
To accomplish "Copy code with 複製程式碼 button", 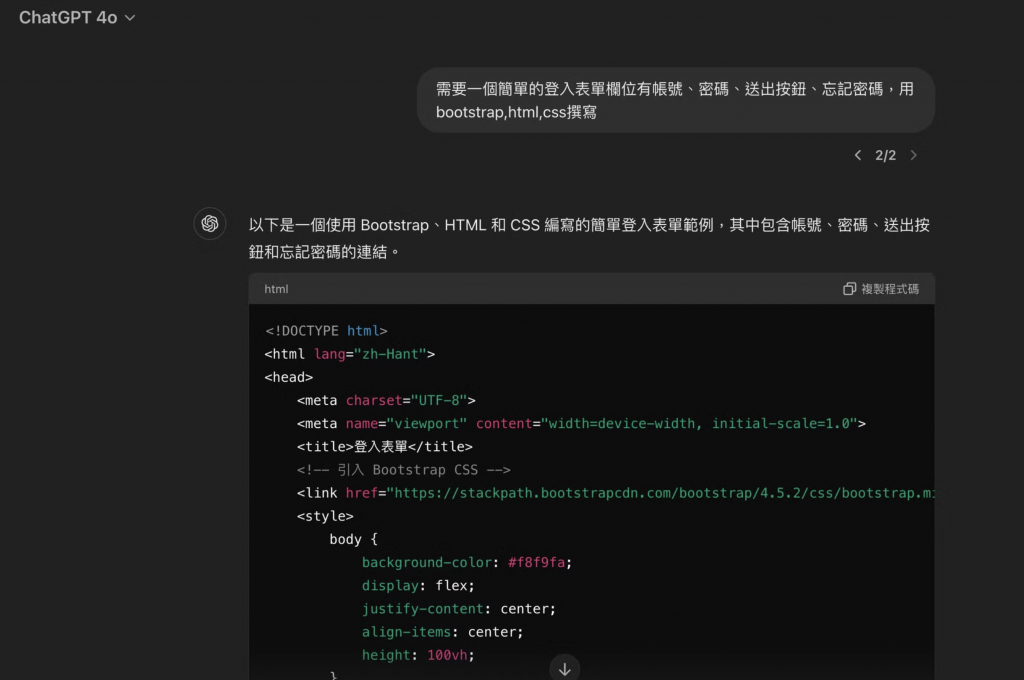I will click(x=881, y=289).
